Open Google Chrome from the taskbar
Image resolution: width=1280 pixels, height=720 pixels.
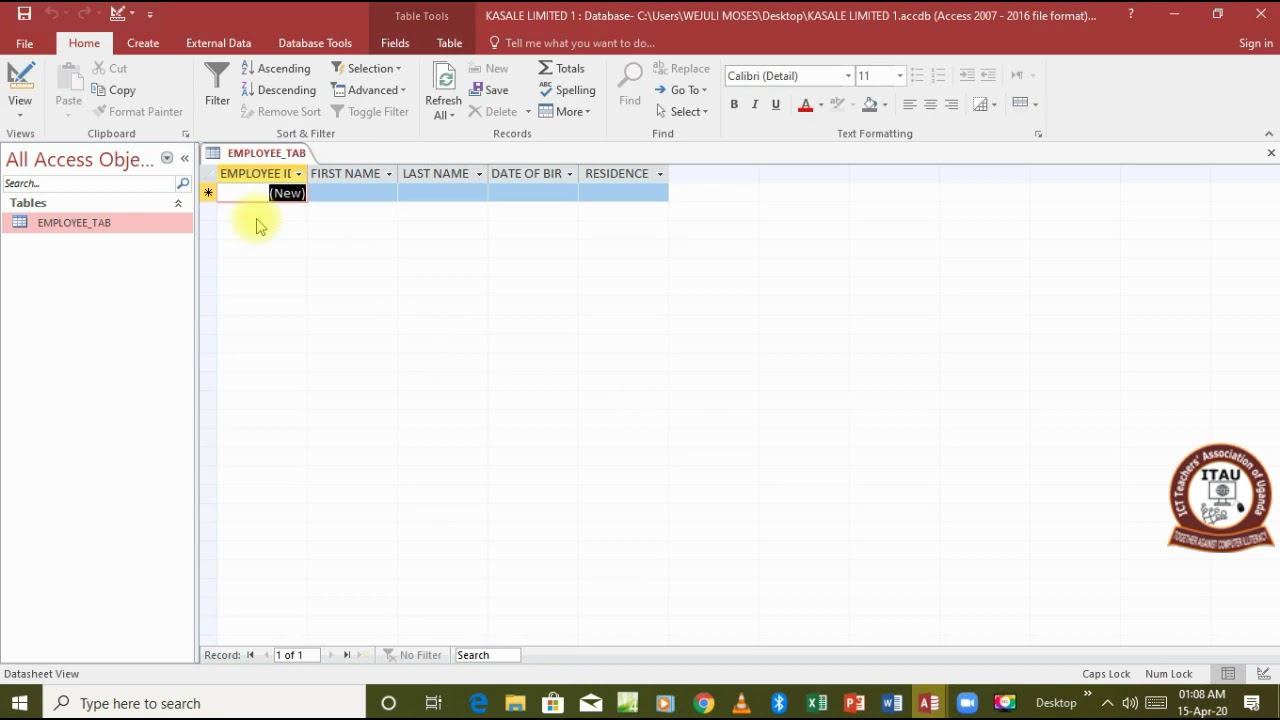704,703
